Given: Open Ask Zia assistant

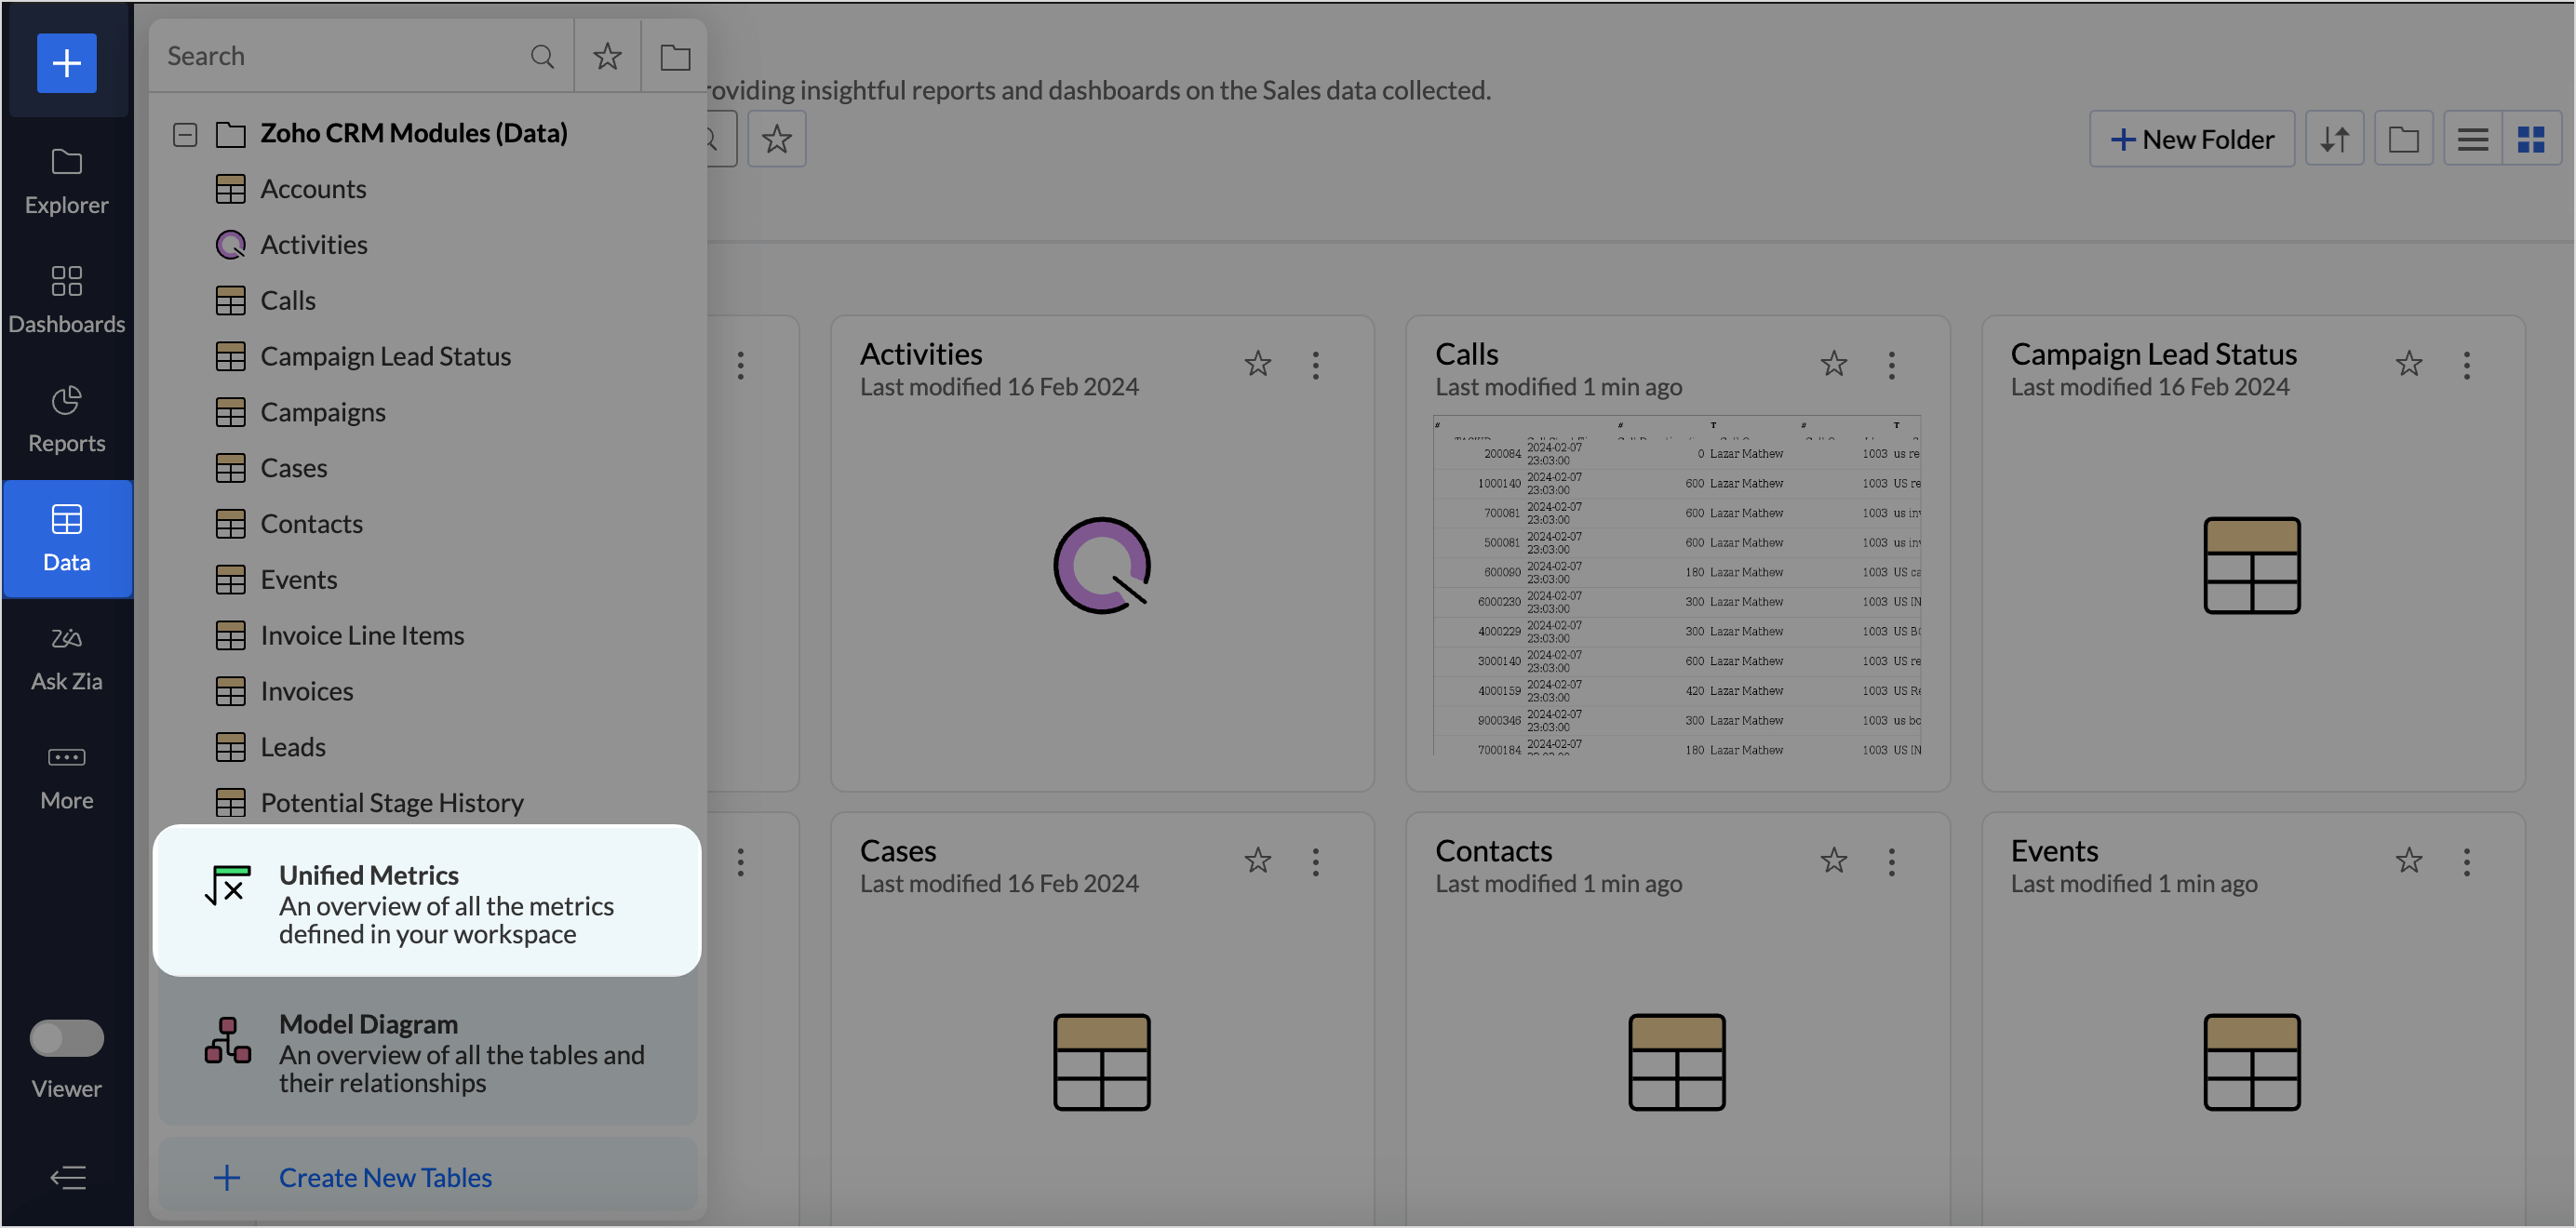Looking at the screenshot, I should coord(66,659).
